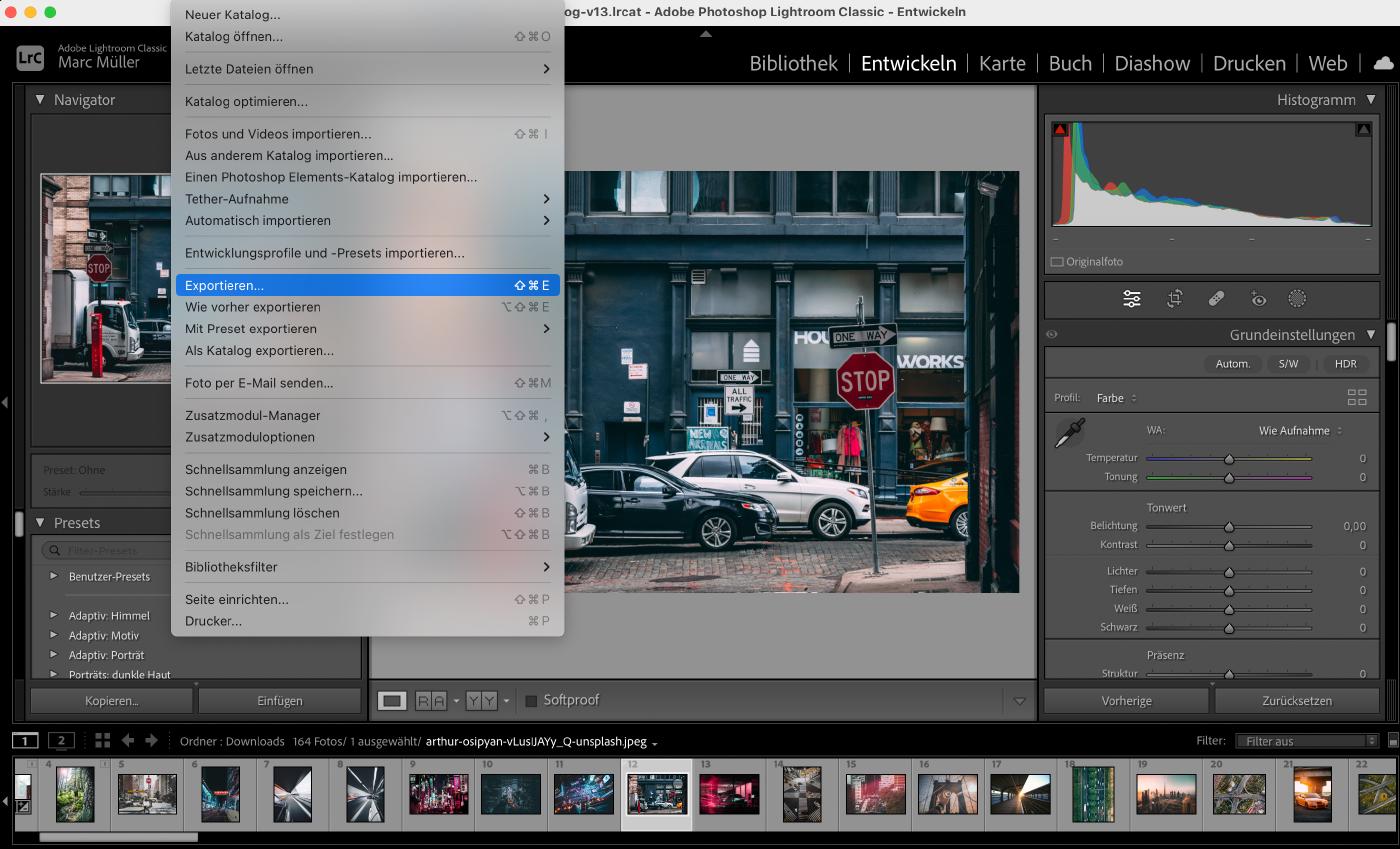Enable Softproof mode
The height and width of the screenshot is (849, 1400).
coord(531,700)
